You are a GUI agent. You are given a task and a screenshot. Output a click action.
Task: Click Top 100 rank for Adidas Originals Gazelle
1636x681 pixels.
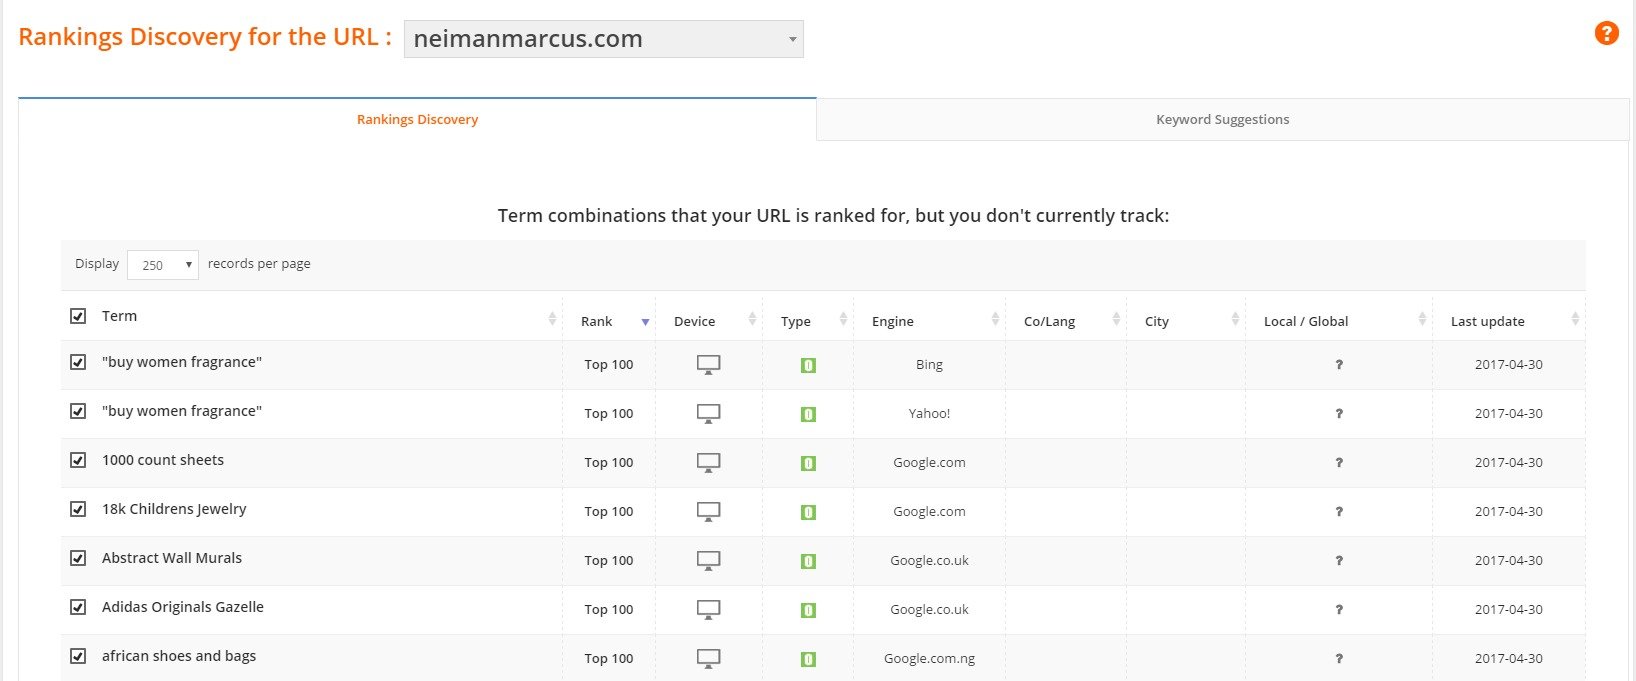coord(609,610)
